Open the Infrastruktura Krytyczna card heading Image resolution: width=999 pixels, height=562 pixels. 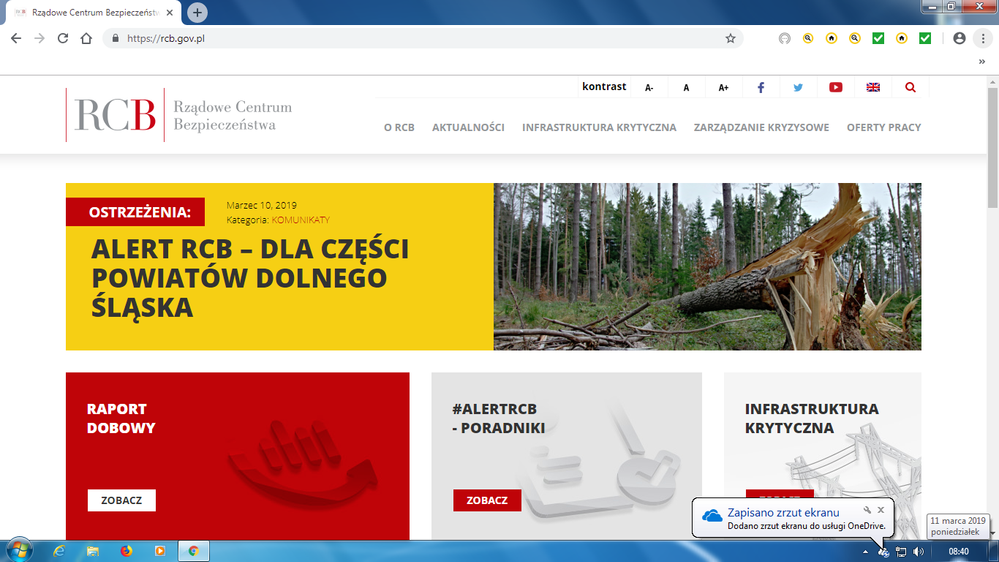[812, 418]
